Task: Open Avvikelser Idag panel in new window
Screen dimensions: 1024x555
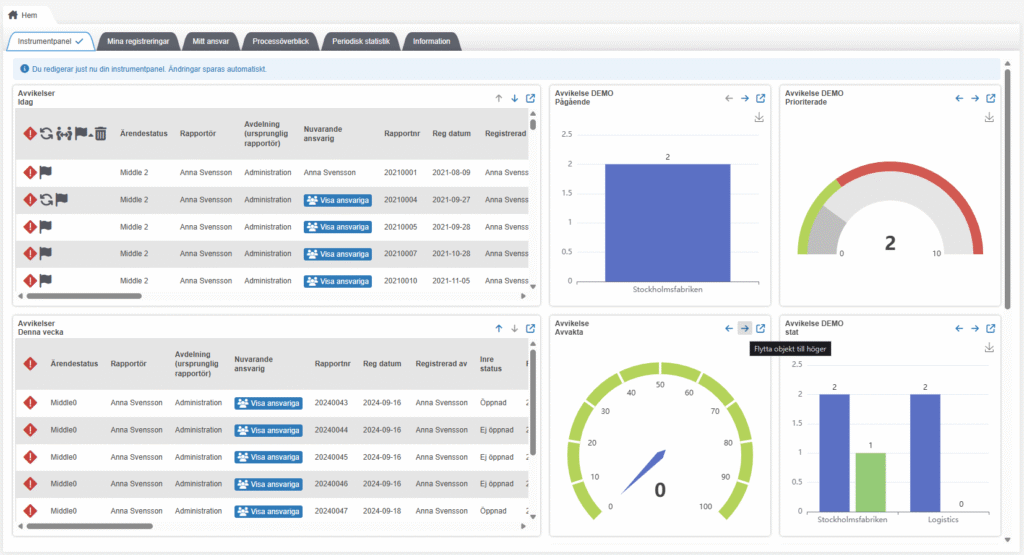Action: pyautogui.click(x=531, y=98)
